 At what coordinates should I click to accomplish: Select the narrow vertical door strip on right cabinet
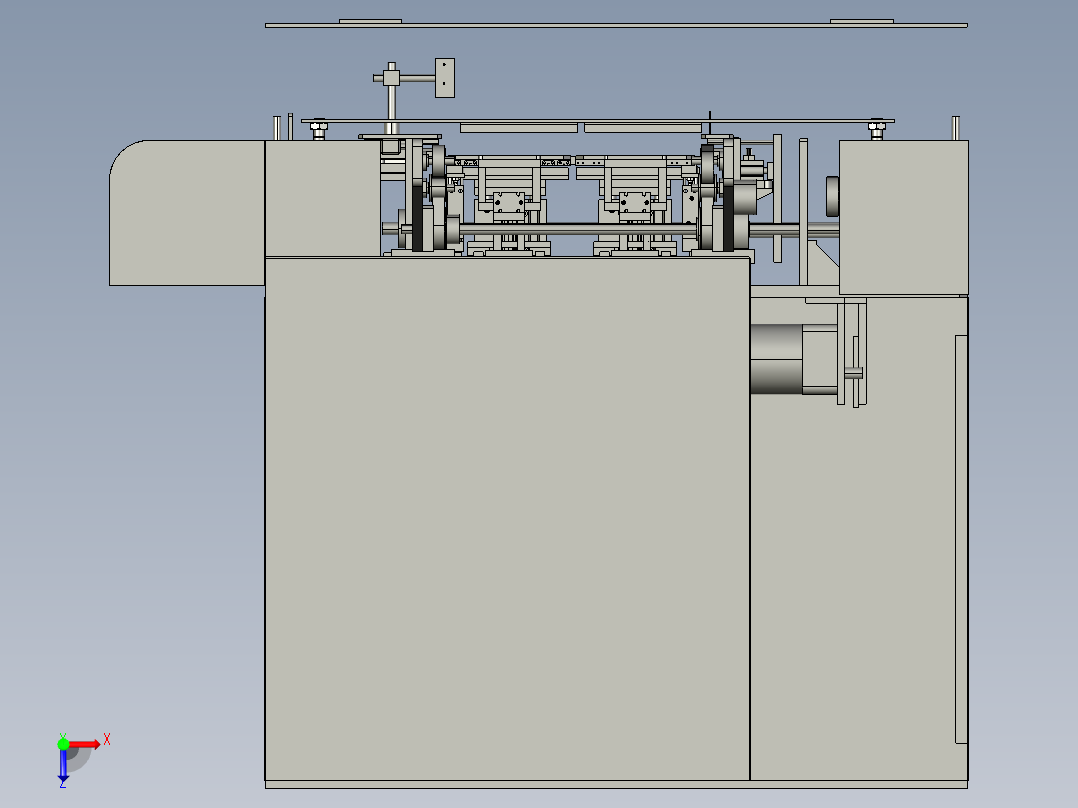pos(961,540)
